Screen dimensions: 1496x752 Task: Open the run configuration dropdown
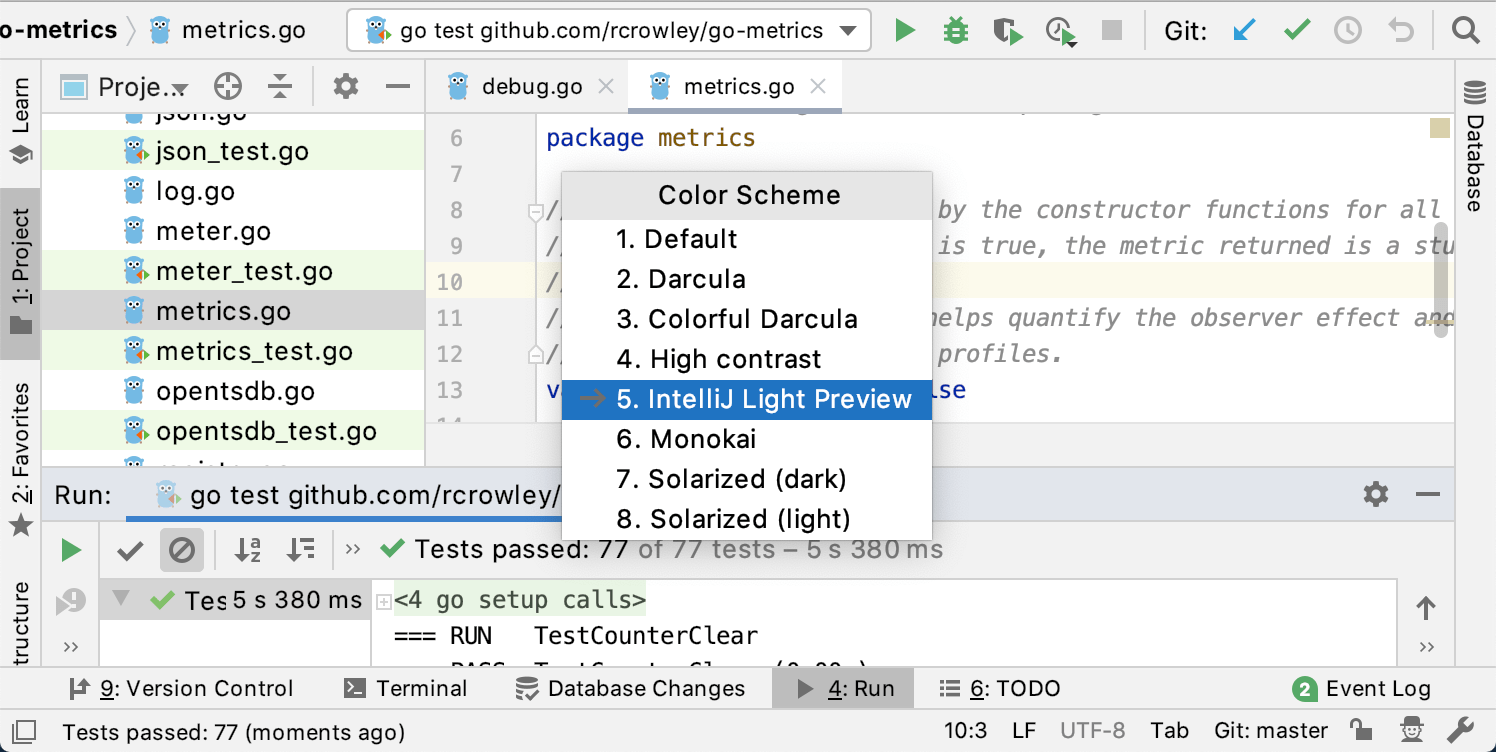[x=848, y=31]
